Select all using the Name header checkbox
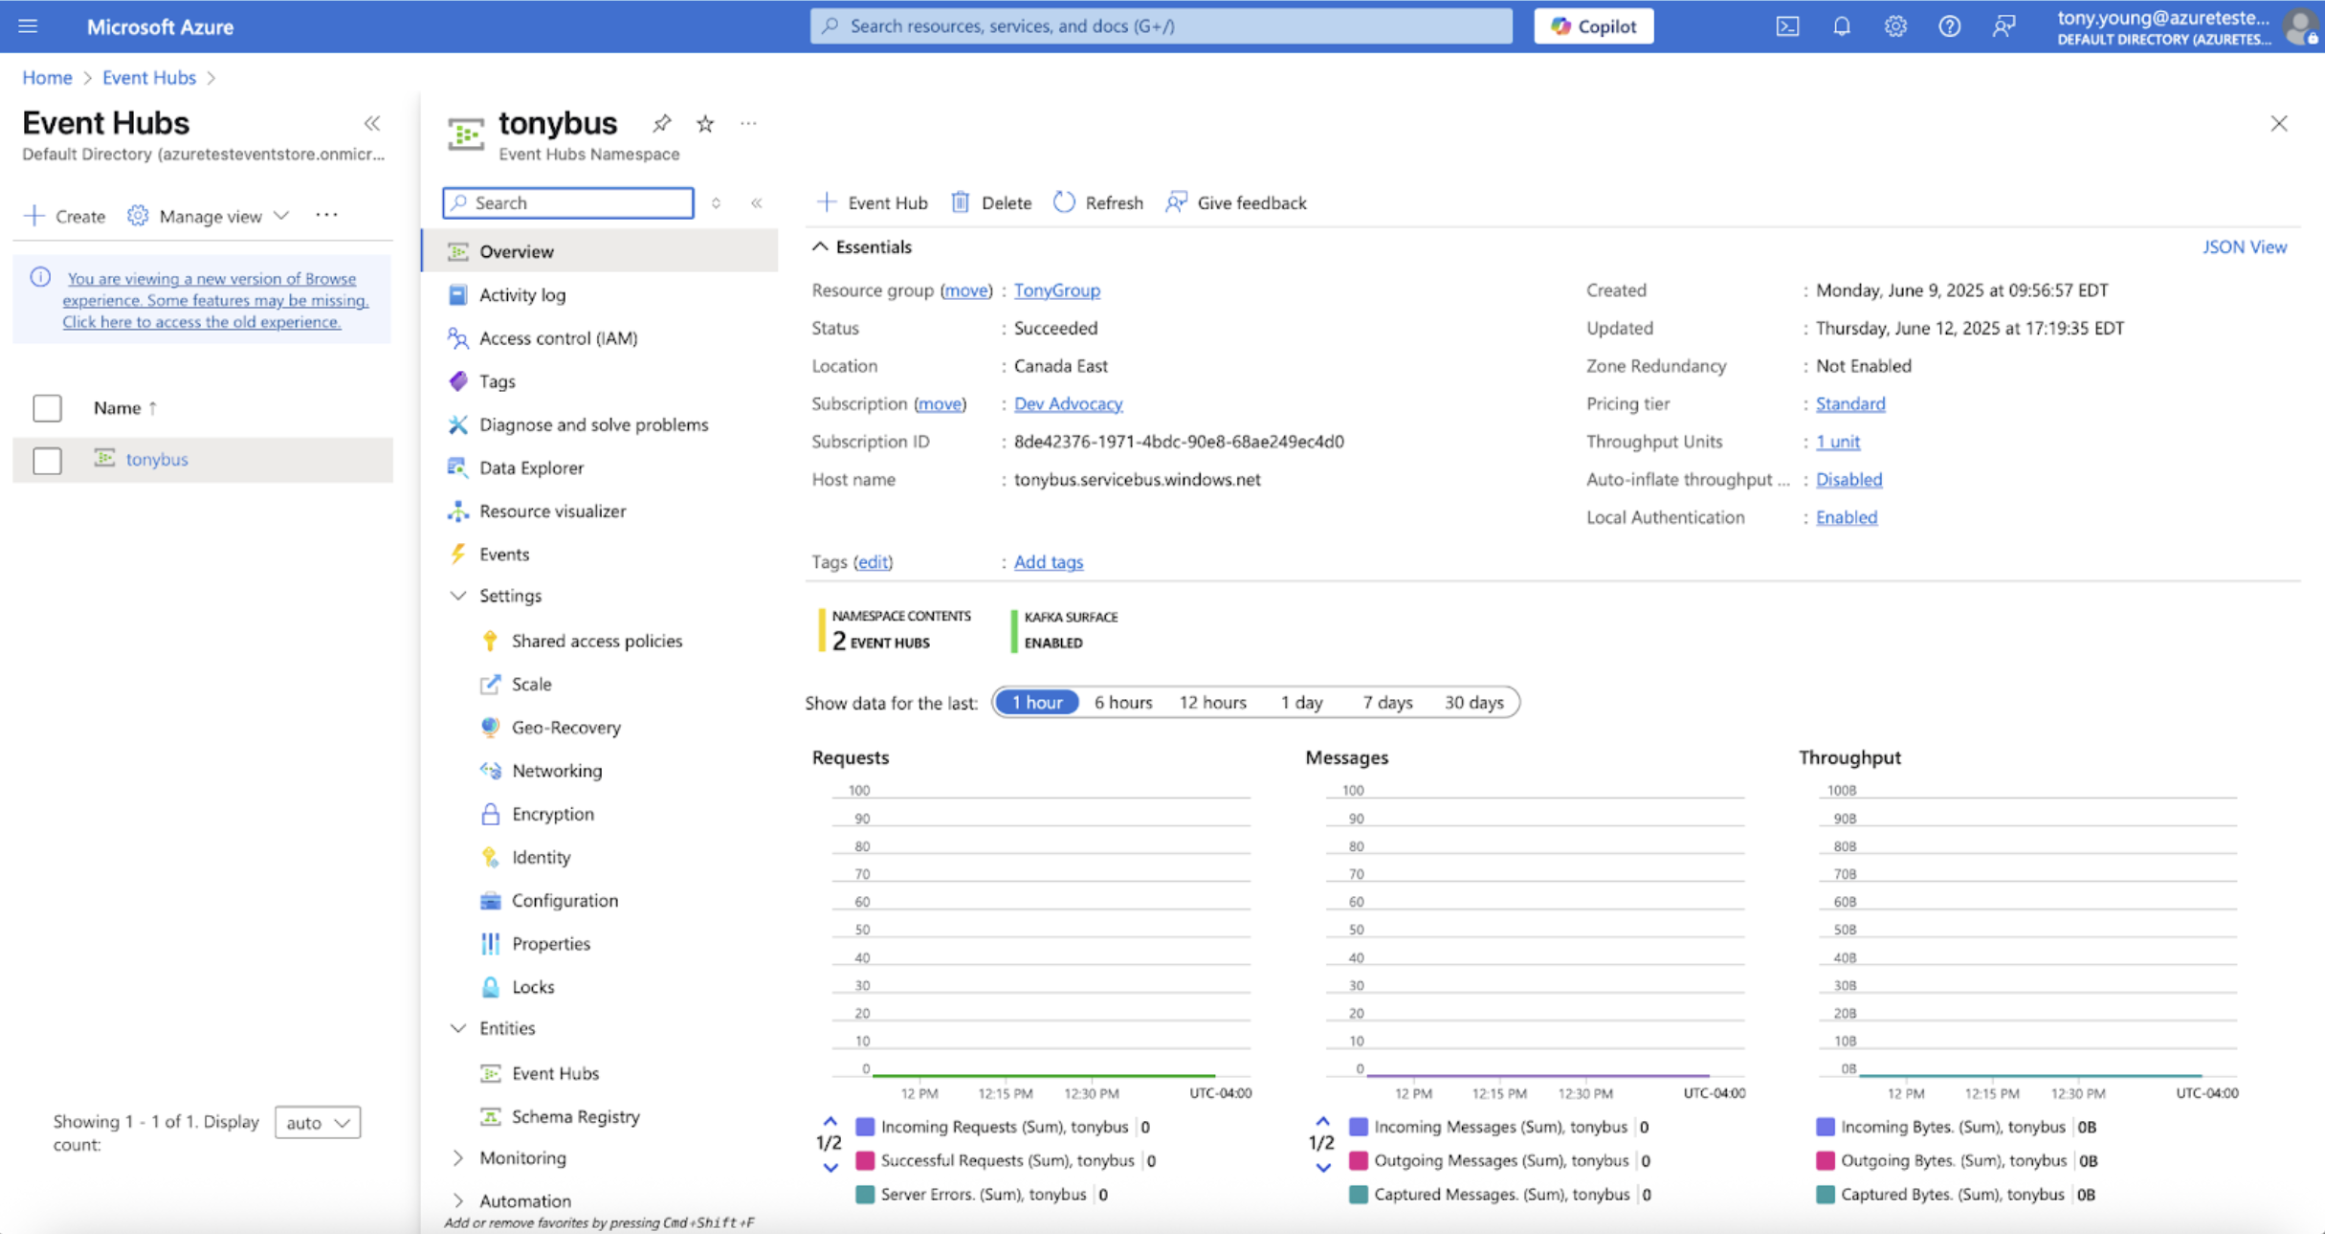Image resolution: width=2325 pixels, height=1234 pixels. [47, 408]
